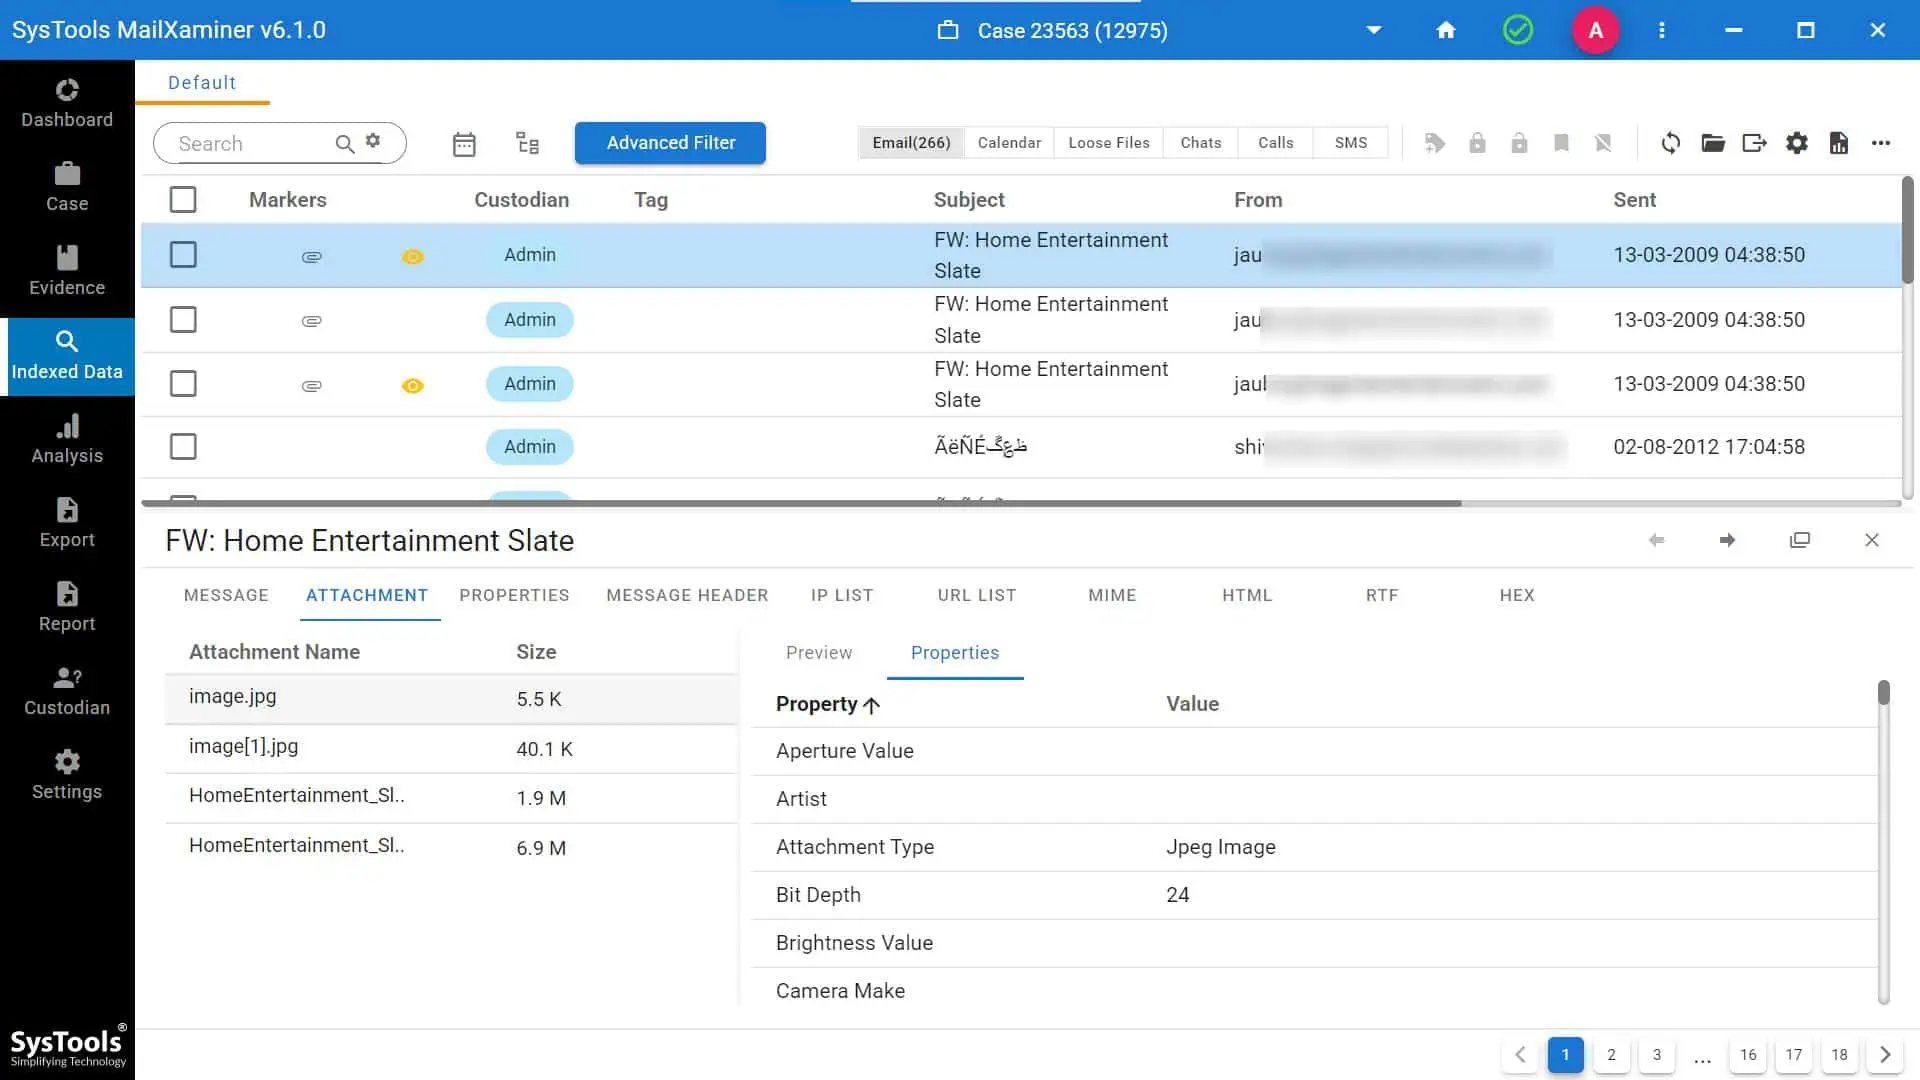This screenshot has height=1080, width=1920.
Task: Open the MESSAGE HEADER tab
Action: [x=687, y=595]
